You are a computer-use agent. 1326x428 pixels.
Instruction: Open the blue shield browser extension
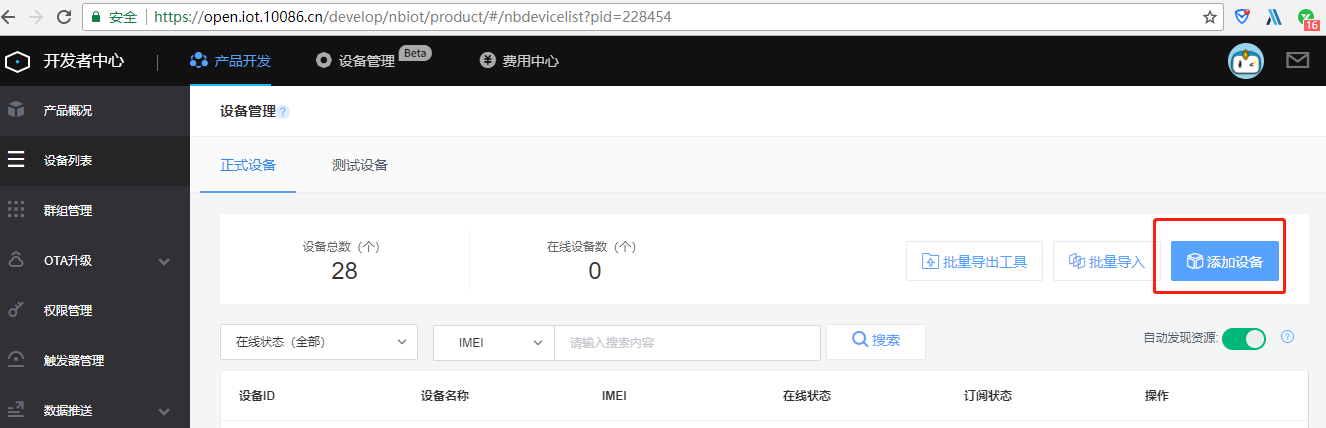1242,17
